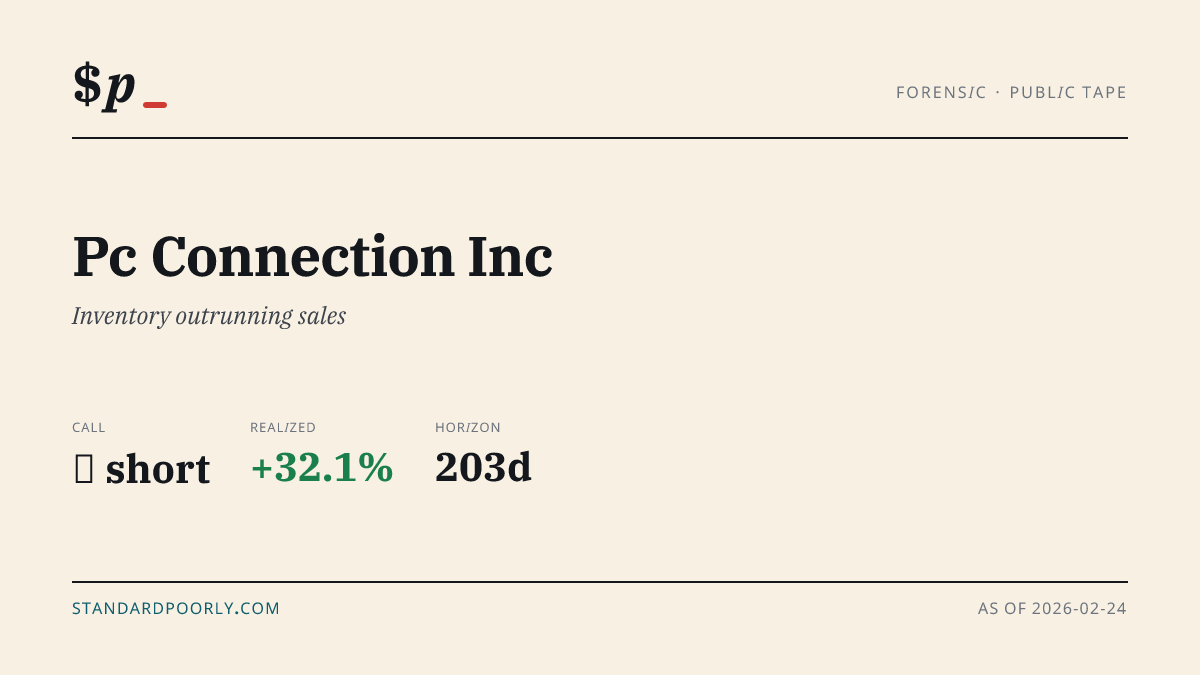Click the top horizontal divider line

pos(600,138)
